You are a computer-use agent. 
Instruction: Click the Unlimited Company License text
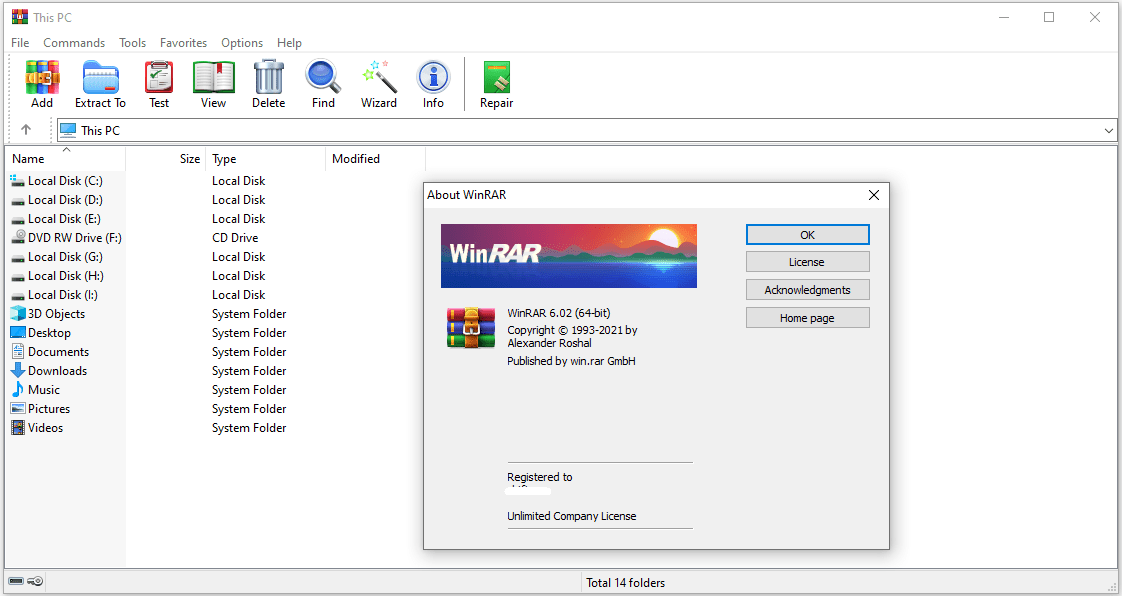[572, 516]
